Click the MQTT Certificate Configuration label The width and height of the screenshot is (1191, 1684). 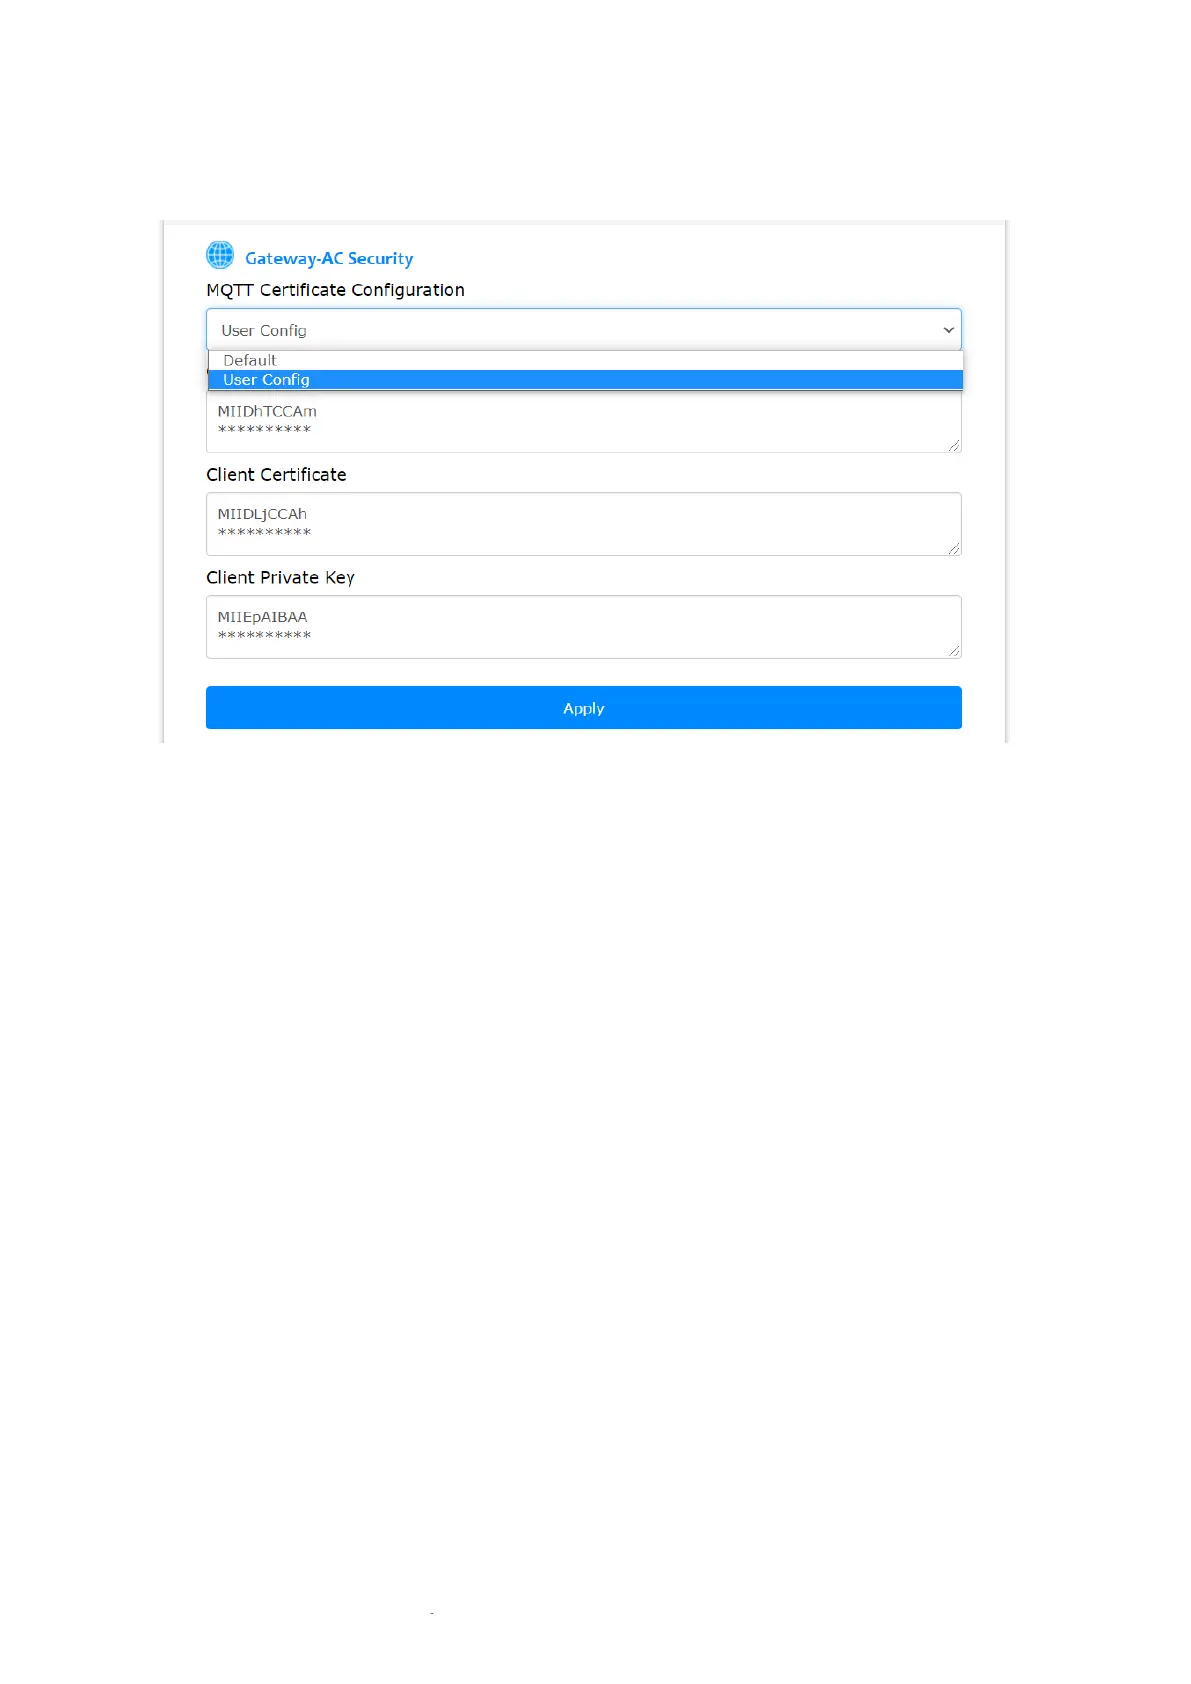(335, 290)
